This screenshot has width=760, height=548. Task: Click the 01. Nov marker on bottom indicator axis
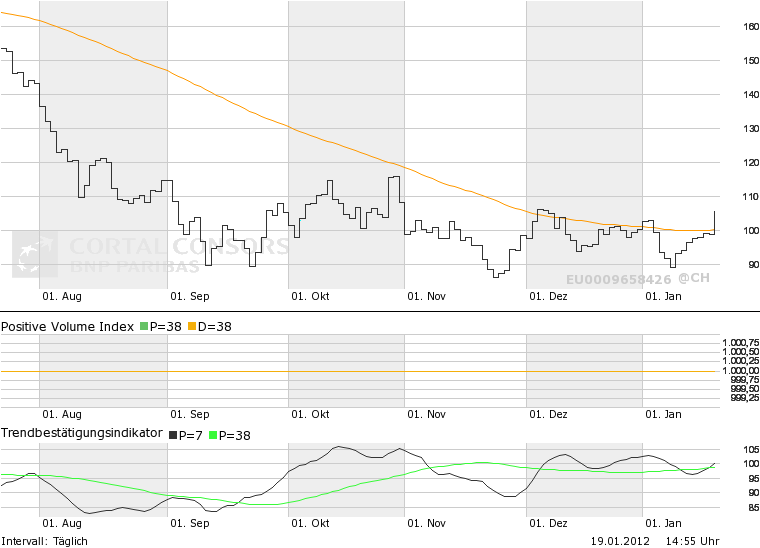click(x=427, y=523)
